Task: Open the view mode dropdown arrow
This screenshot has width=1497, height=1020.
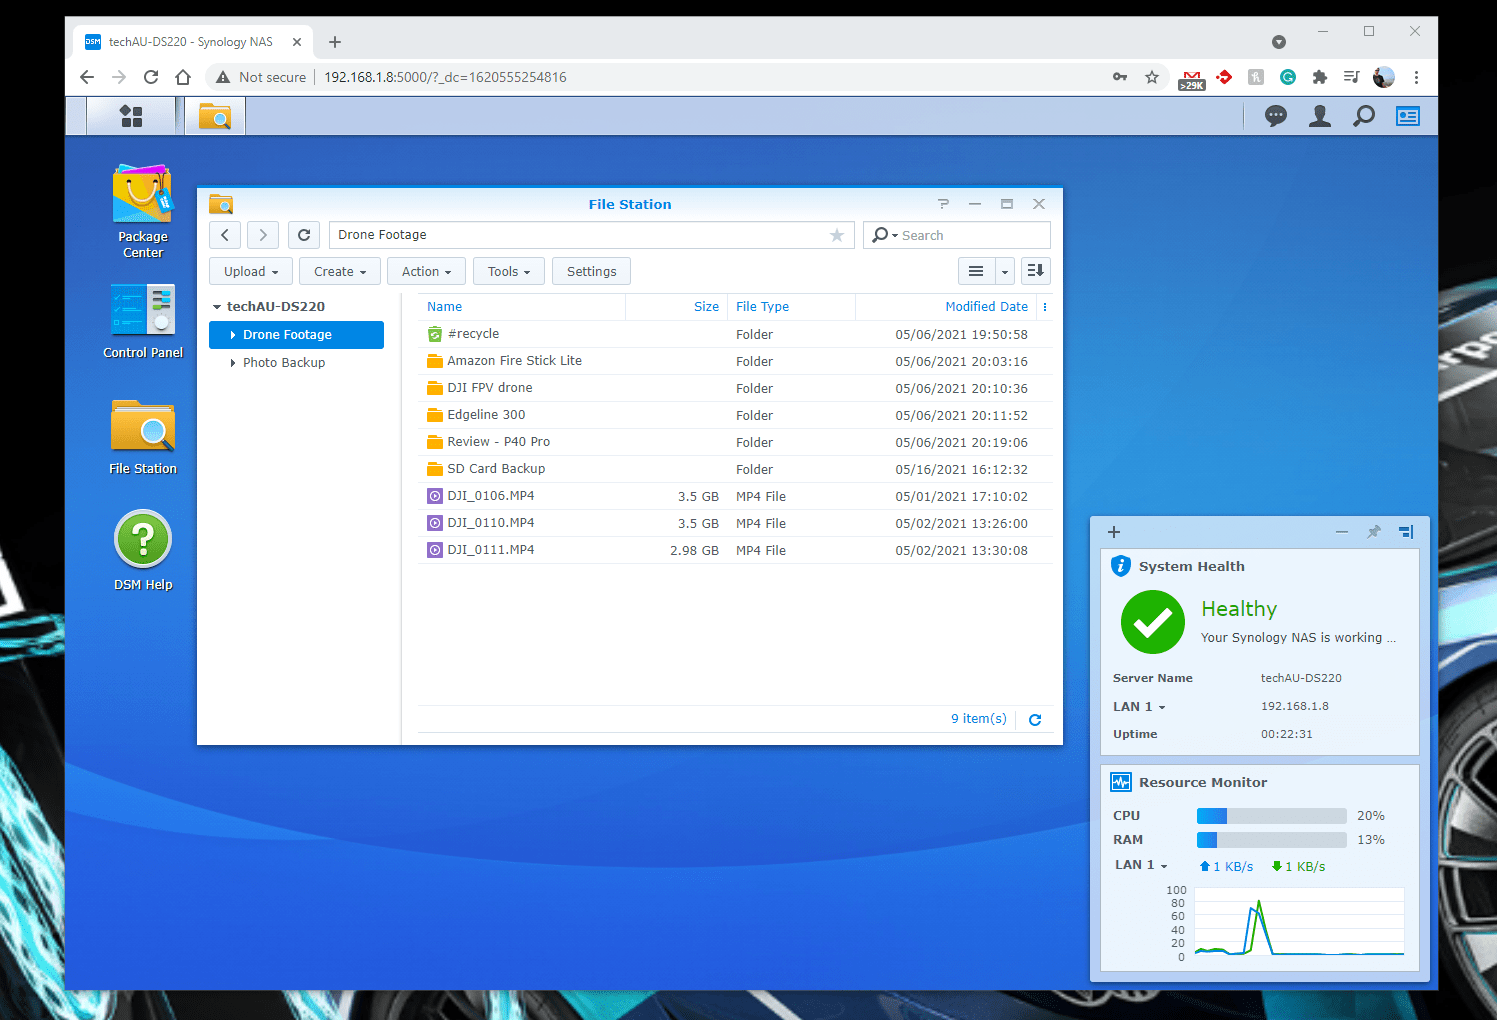Action: (x=1005, y=271)
